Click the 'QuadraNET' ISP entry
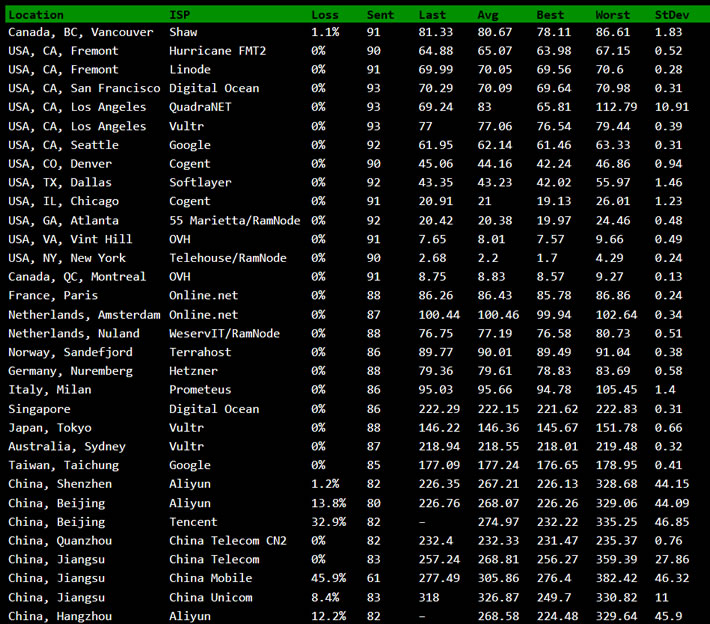Viewport: 710px width, 624px height. [x=200, y=107]
